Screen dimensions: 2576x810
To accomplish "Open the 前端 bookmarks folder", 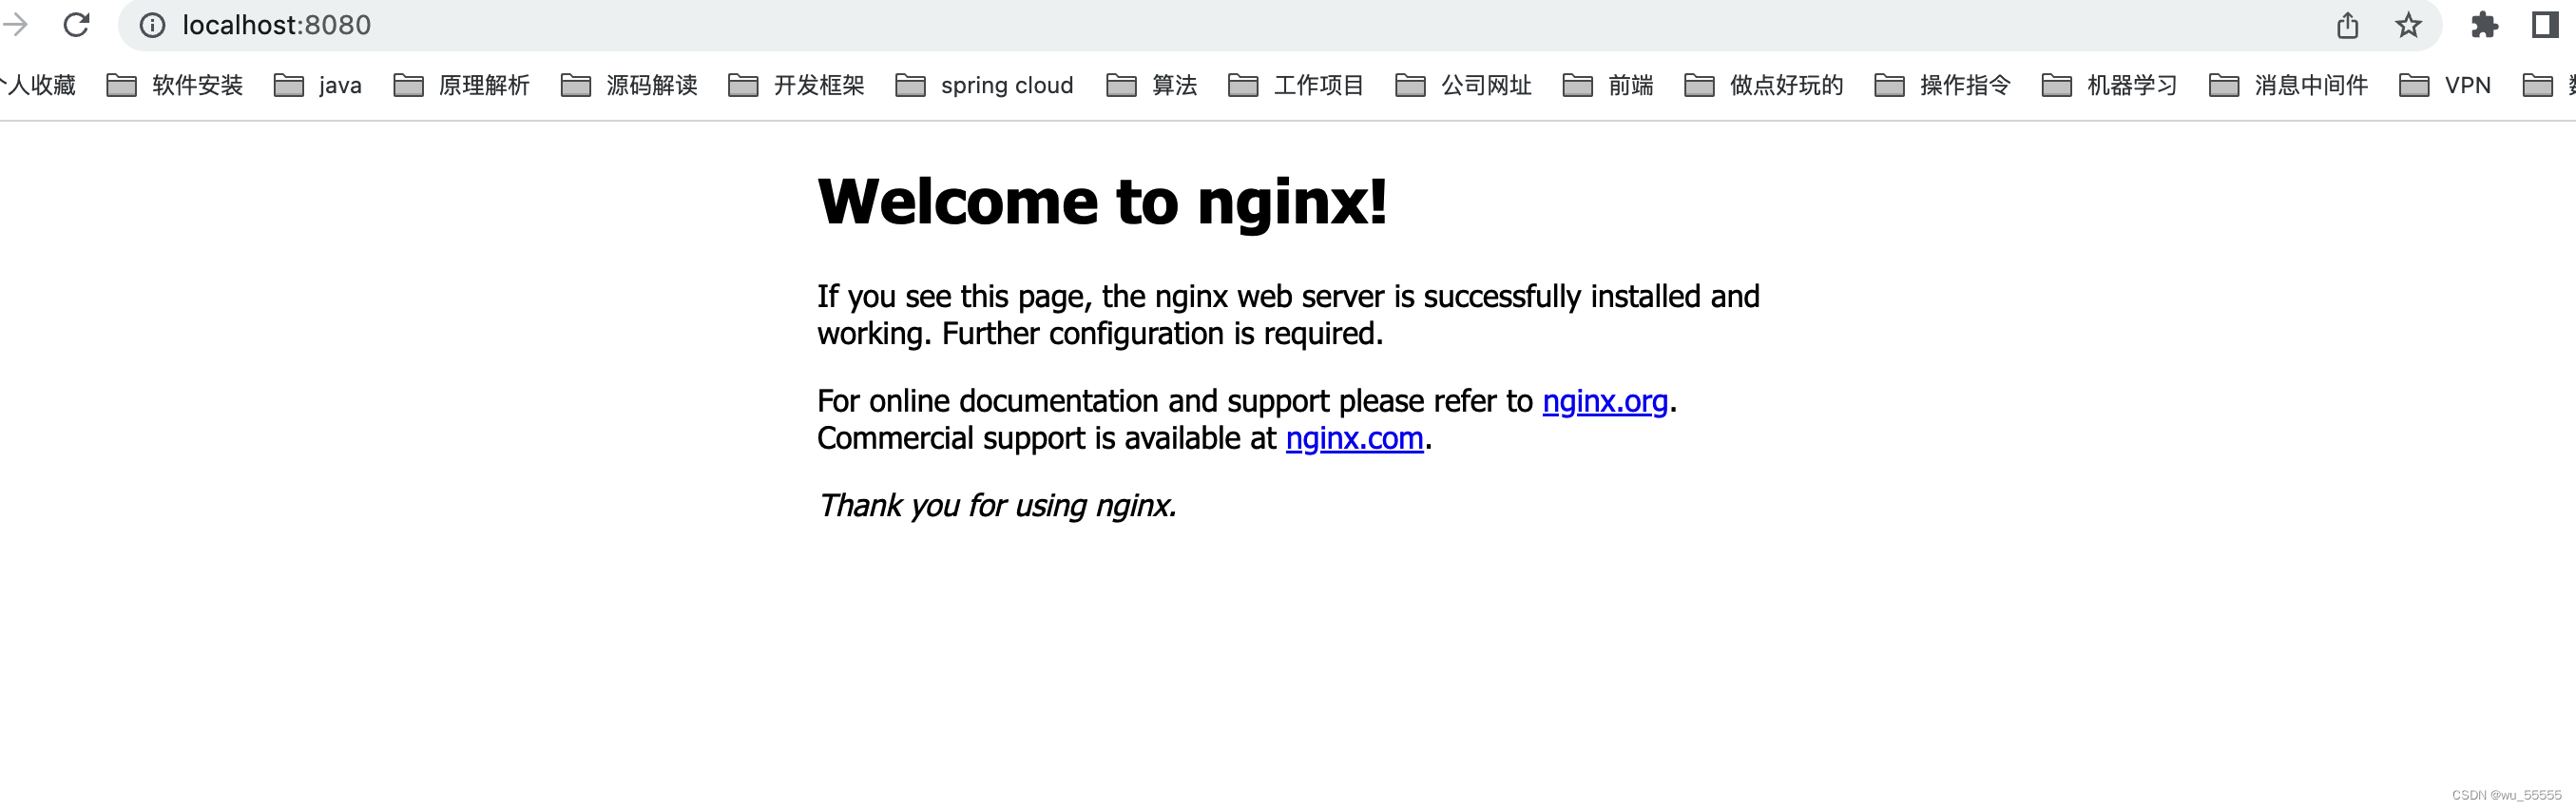I will click(1608, 86).
